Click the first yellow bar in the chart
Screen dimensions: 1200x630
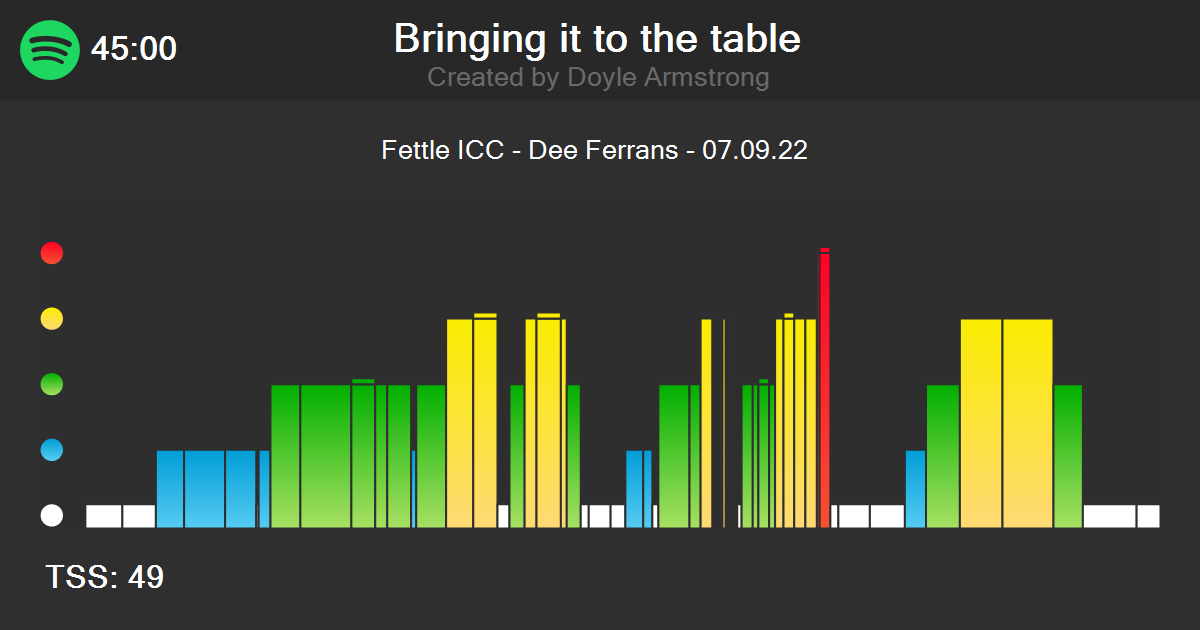tap(459, 423)
